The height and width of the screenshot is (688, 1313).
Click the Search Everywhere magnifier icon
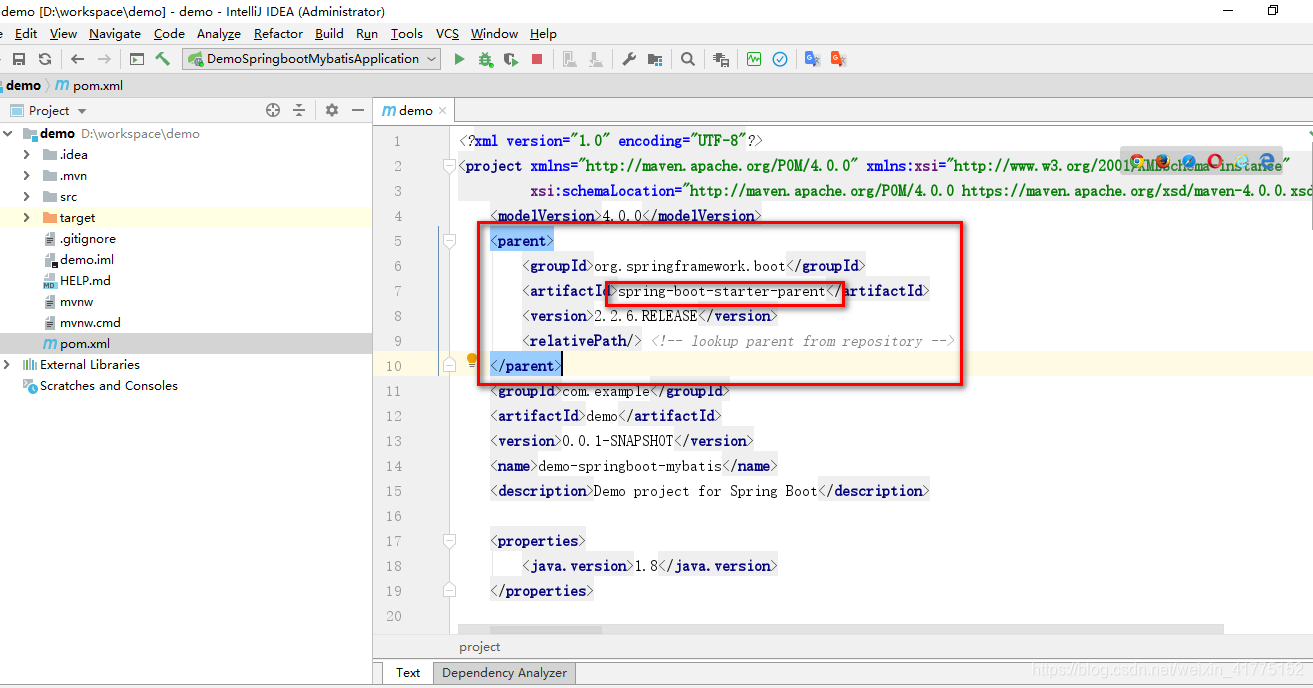688,59
